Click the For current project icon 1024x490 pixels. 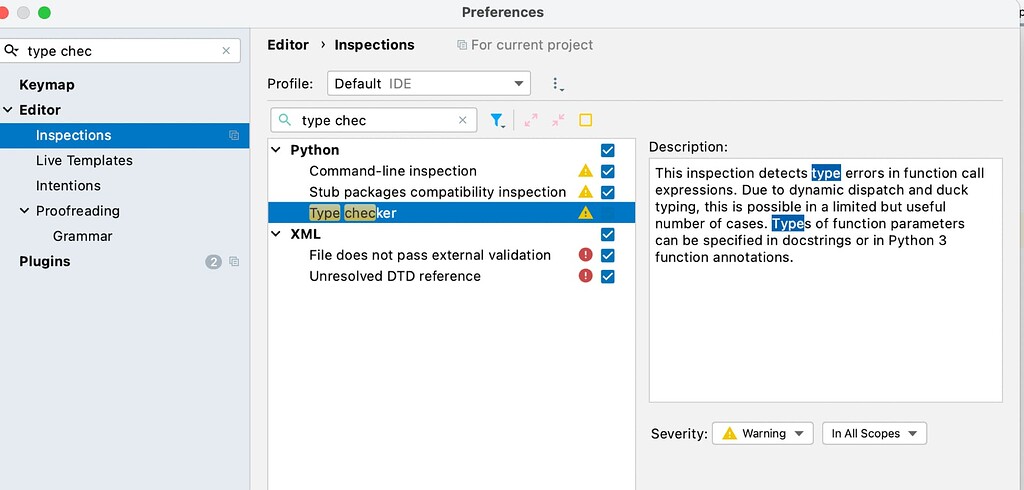coord(462,45)
